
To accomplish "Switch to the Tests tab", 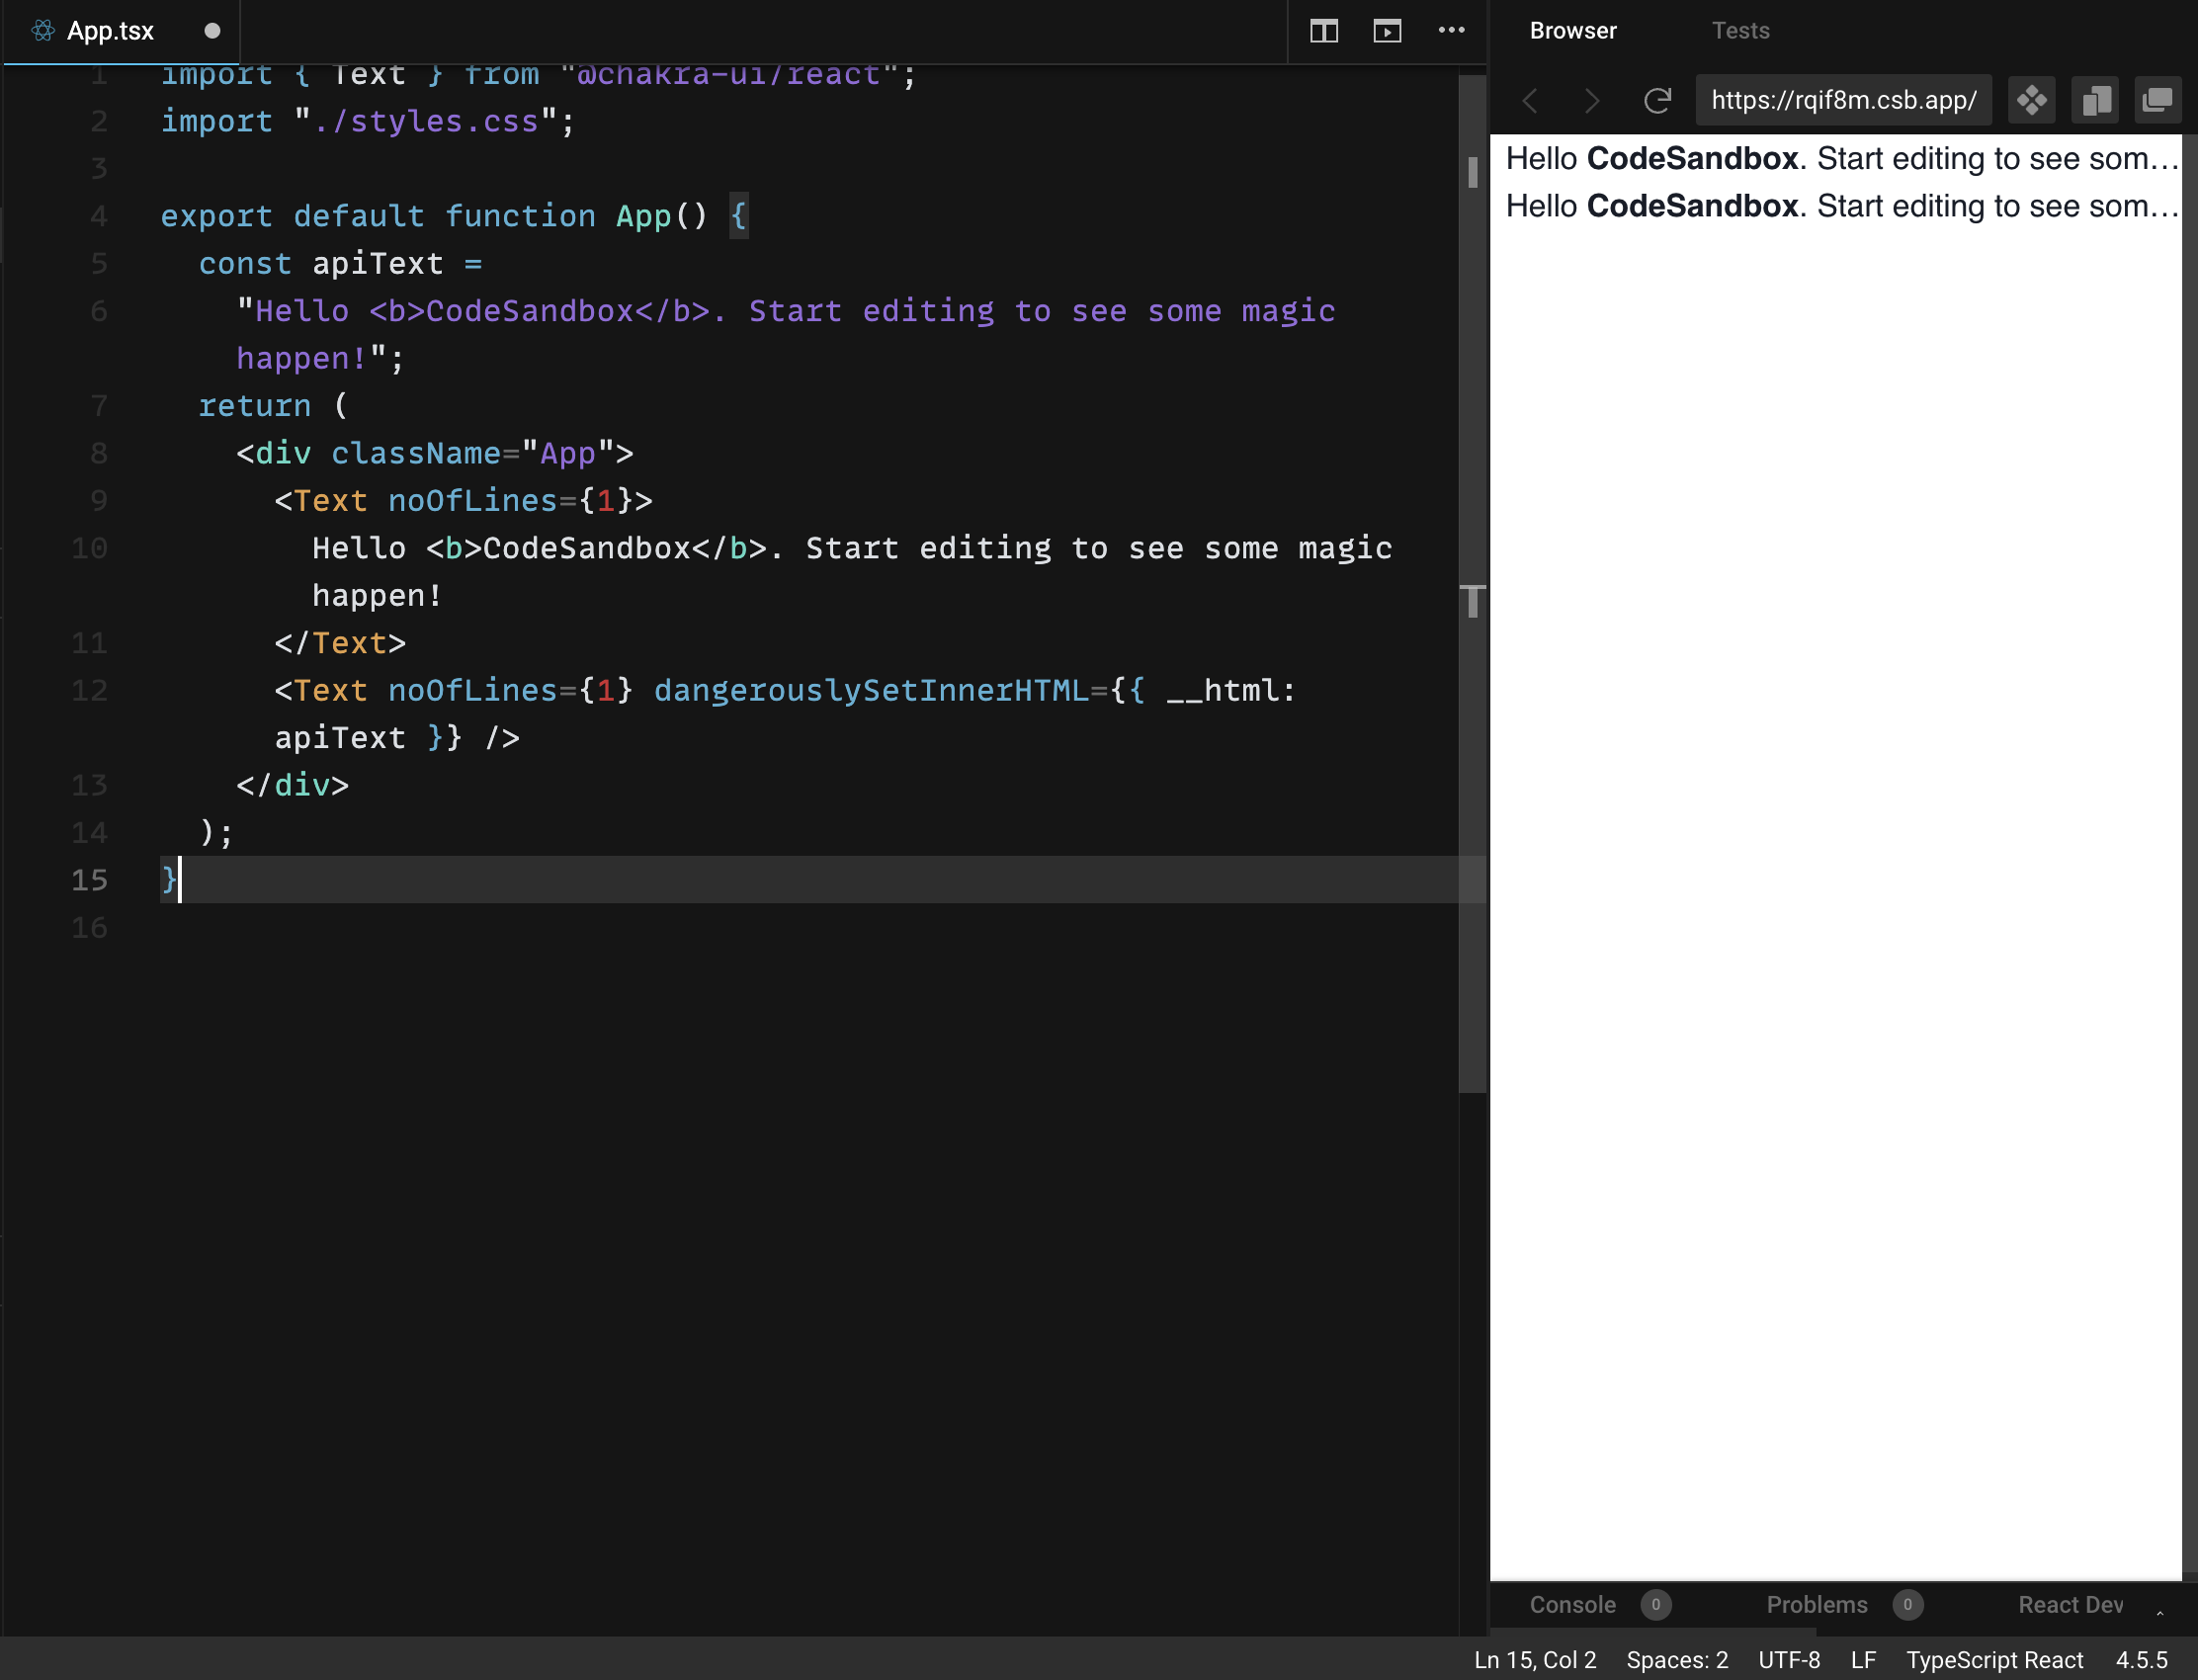I will tap(1740, 30).
